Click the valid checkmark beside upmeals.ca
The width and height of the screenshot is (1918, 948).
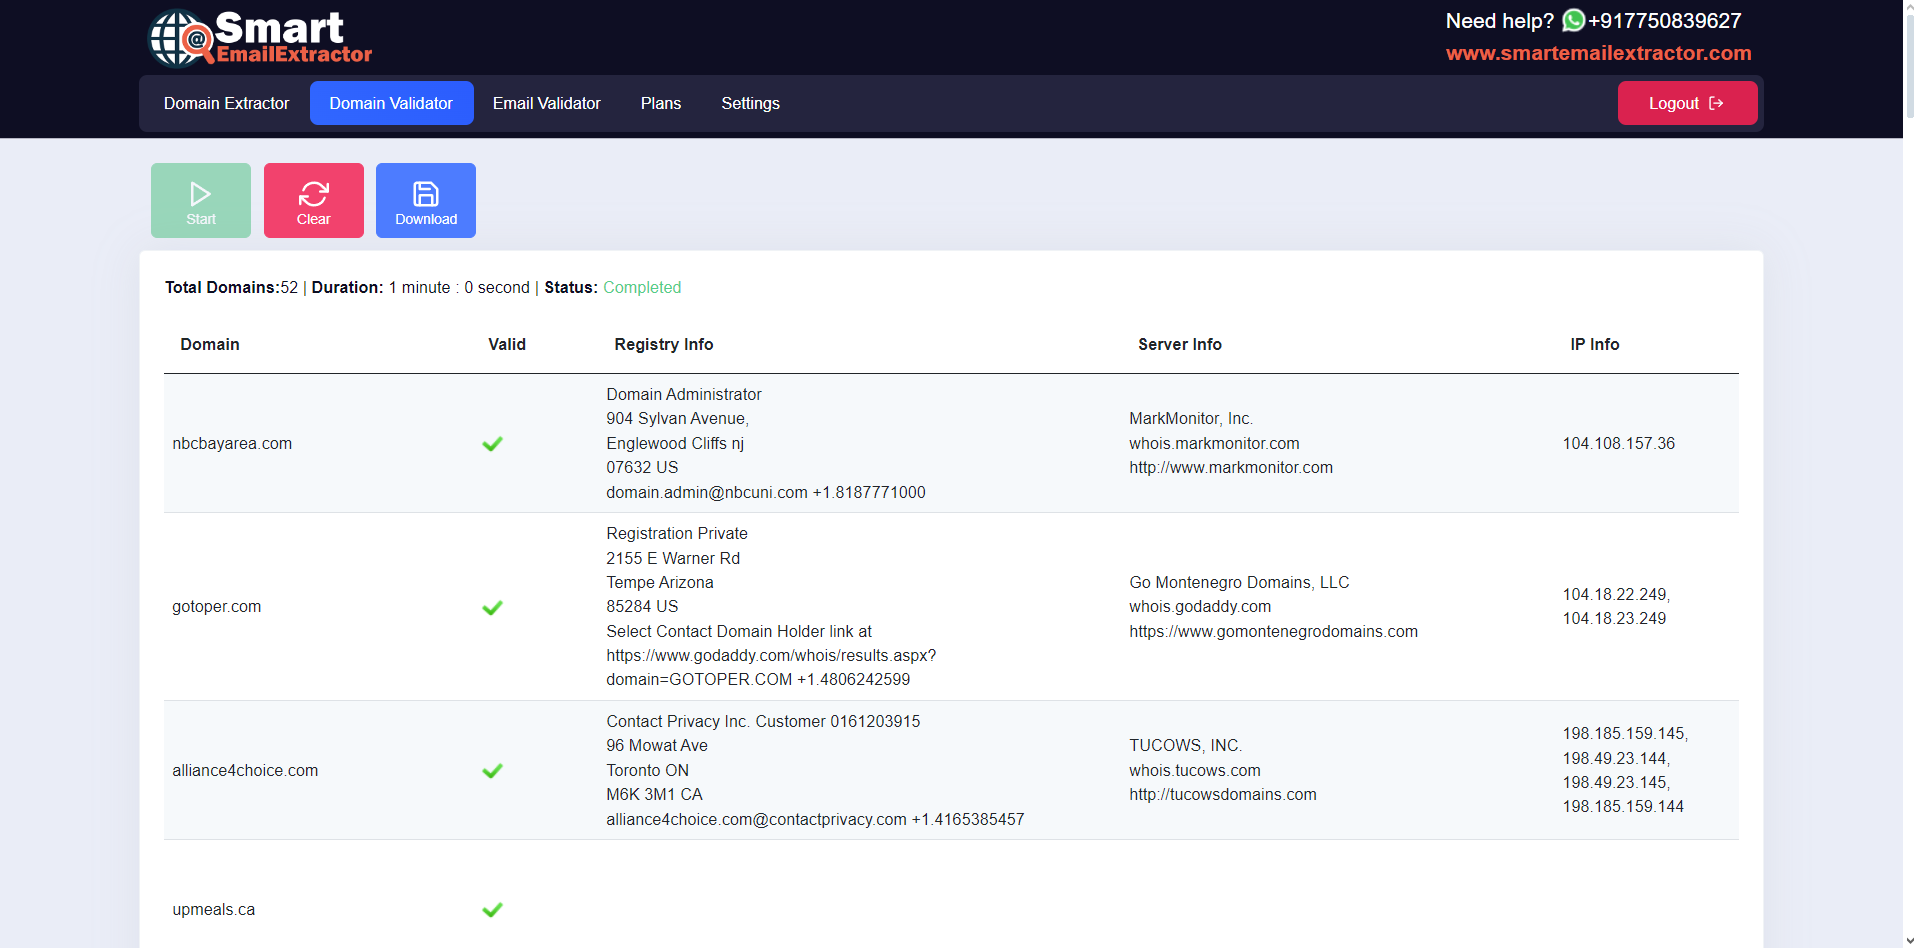click(x=492, y=910)
